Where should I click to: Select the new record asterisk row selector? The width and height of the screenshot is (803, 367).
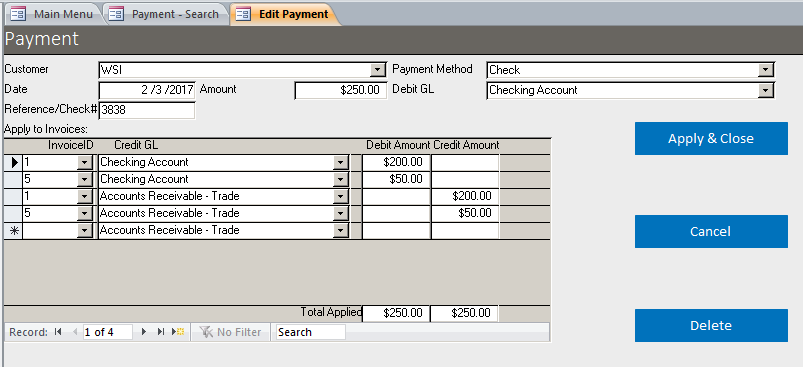pyautogui.click(x=14, y=231)
